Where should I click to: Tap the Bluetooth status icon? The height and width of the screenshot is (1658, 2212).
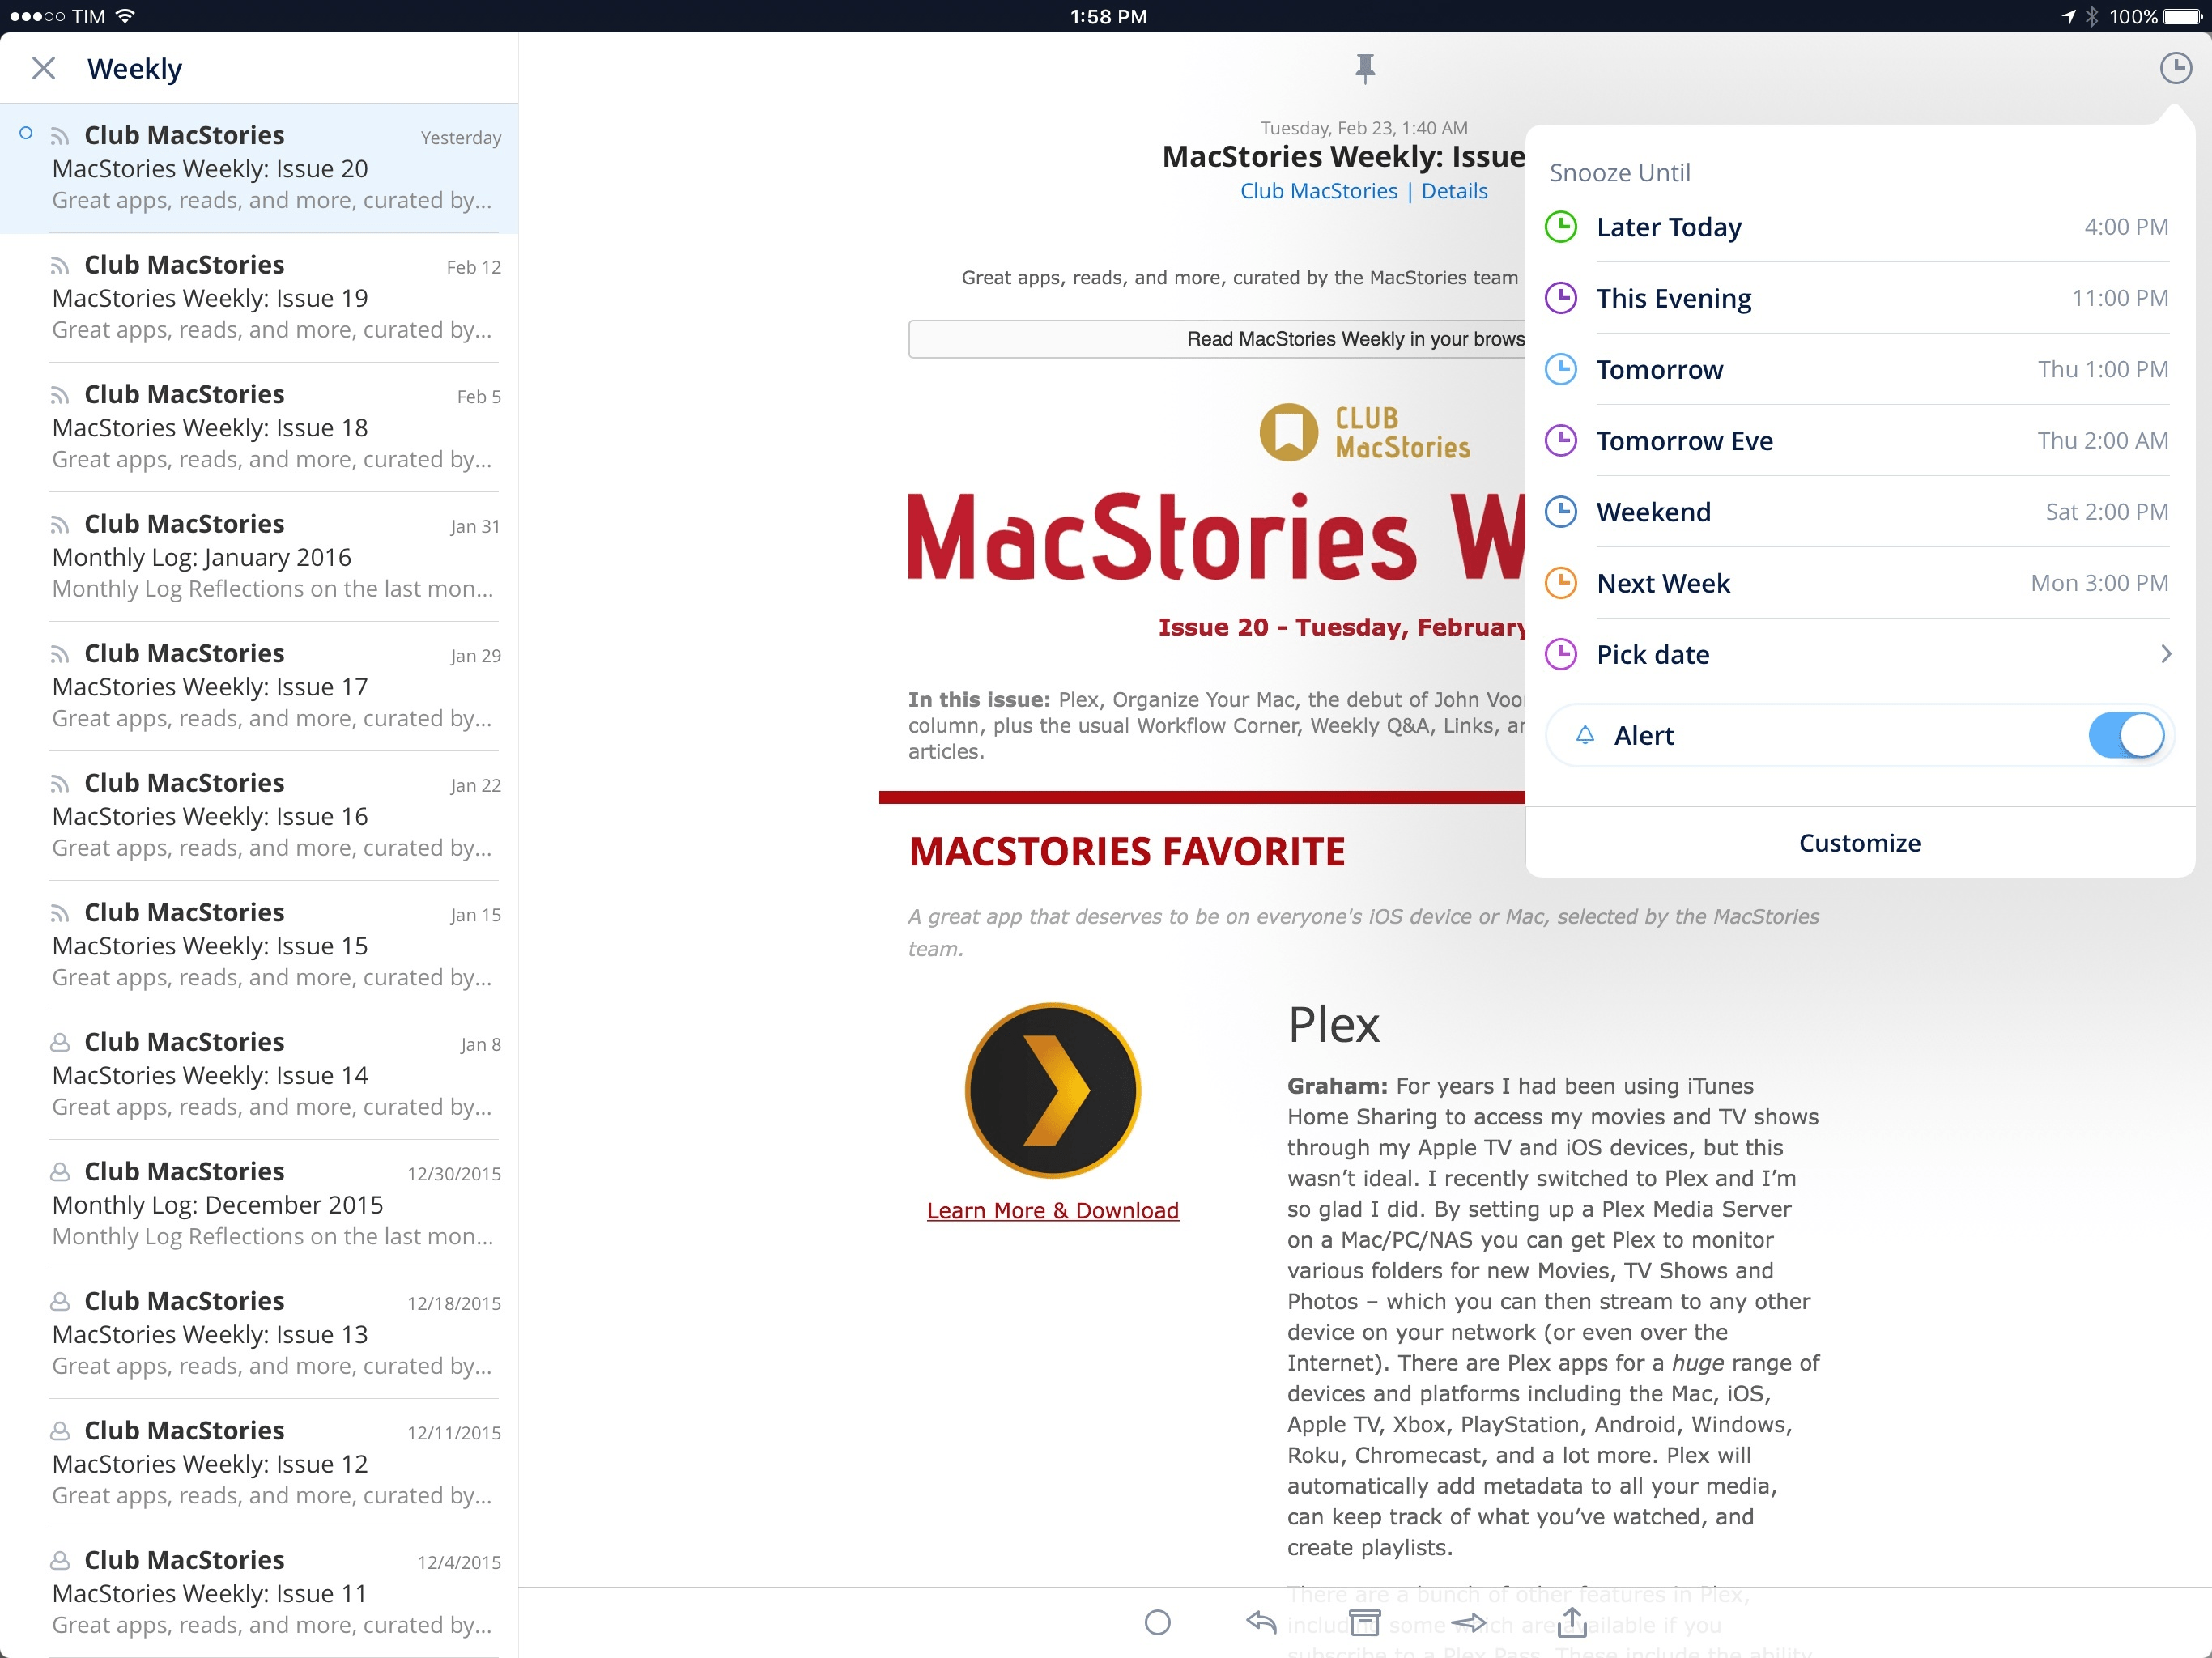pyautogui.click(x=2091, y=16)
